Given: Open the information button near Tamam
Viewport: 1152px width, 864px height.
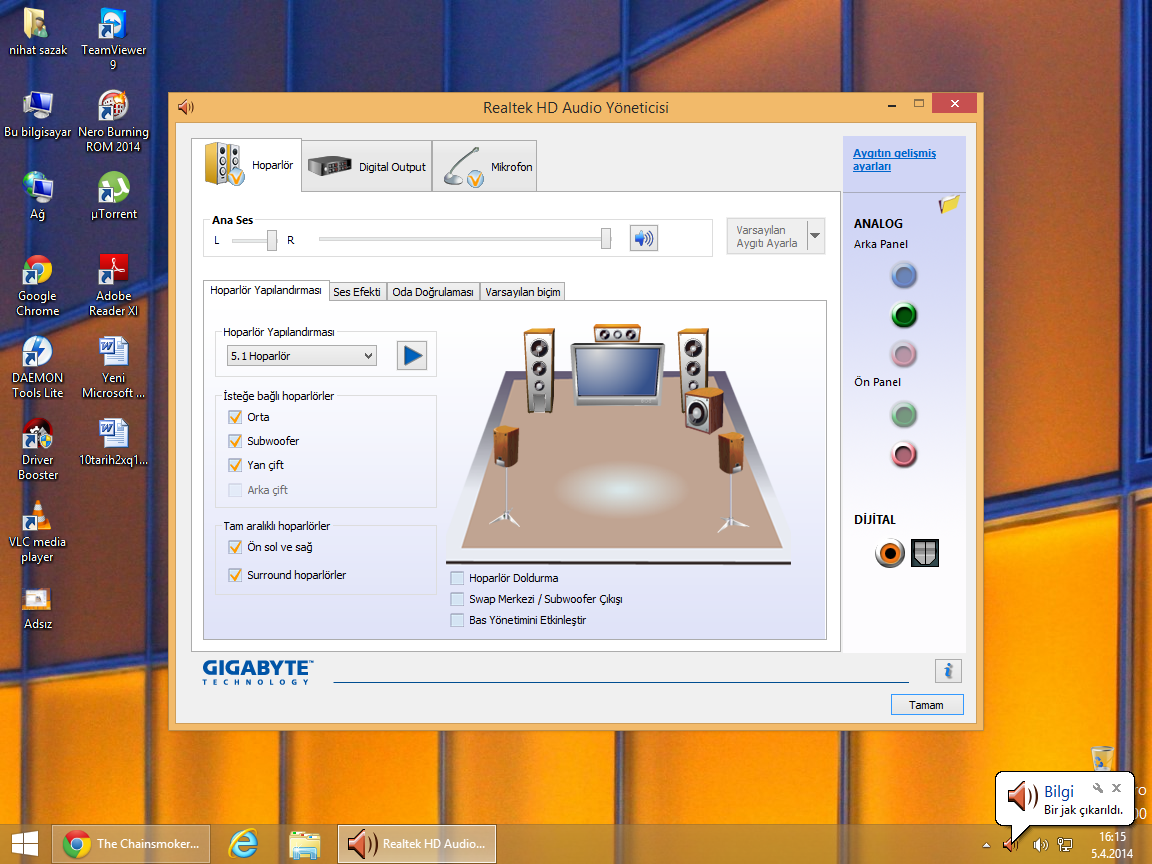Looking at the screenshot, I should pos(948,671).
